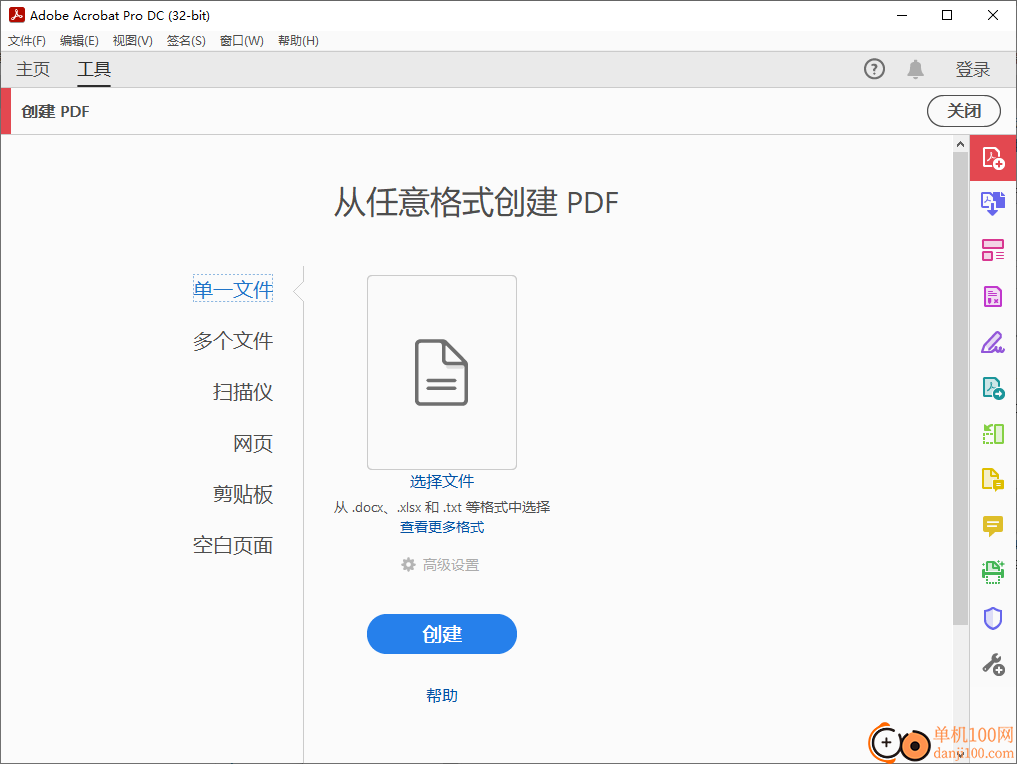The height and width of the screenshot is (764, 1017).
Task: Click the 从任意格式创建 PDF heading
Action: click(476, 202)
